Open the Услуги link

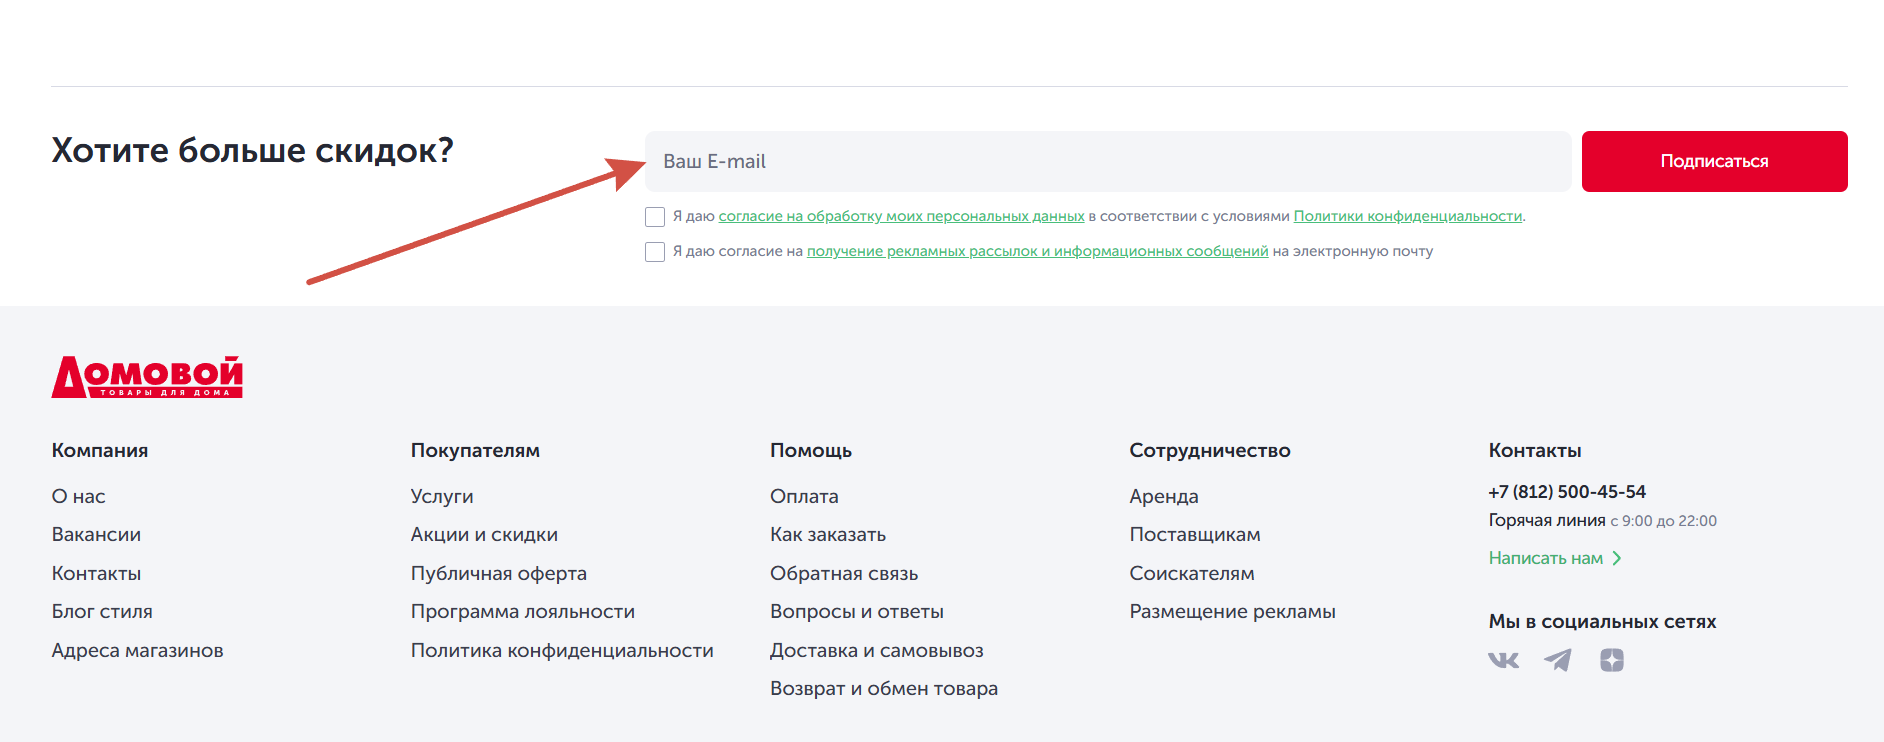pos(442,496)
